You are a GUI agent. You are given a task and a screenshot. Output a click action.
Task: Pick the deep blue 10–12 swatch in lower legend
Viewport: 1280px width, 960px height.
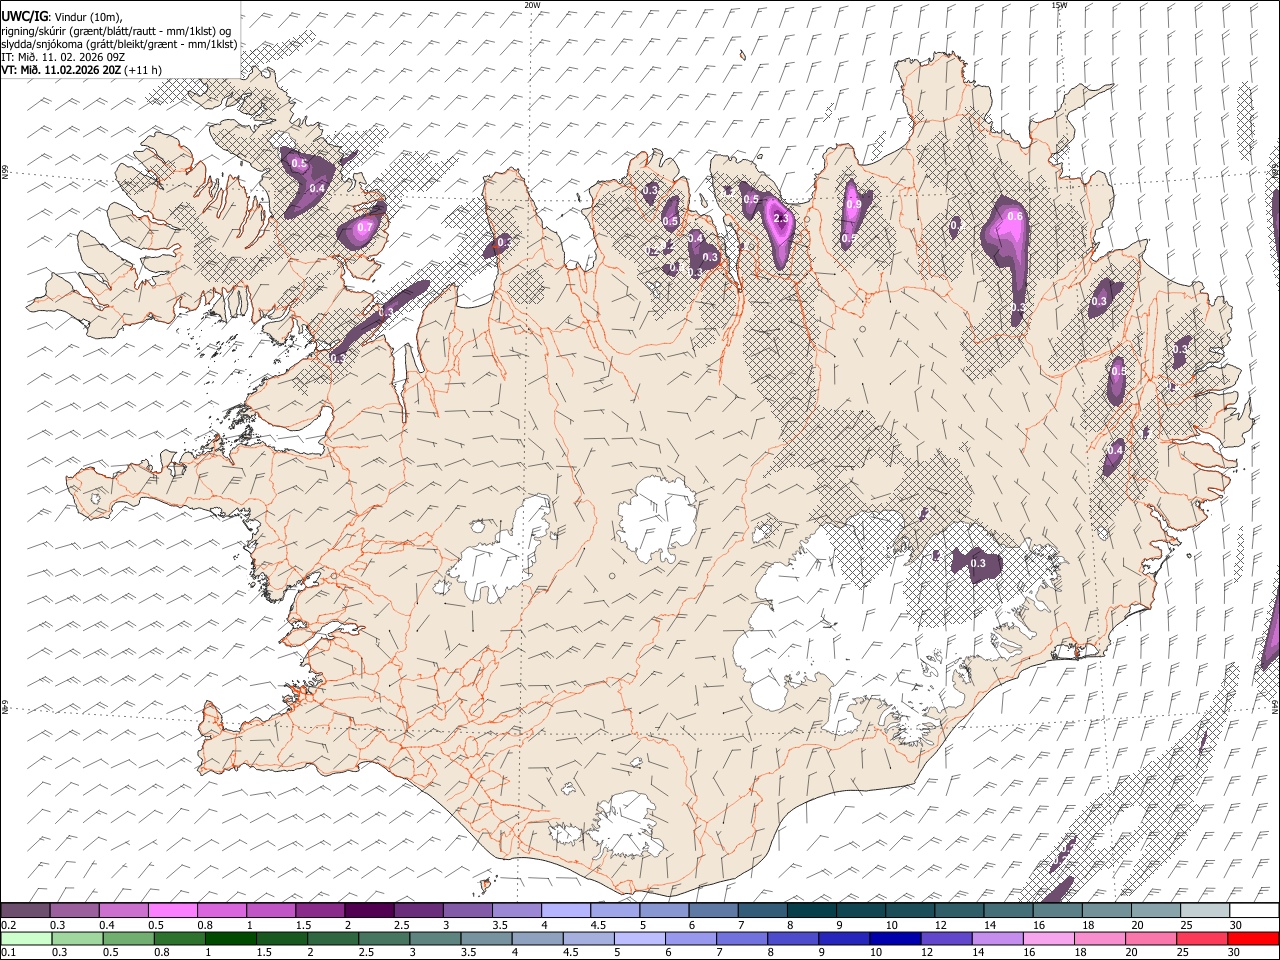pyautogui.click(x=895, y=938)
